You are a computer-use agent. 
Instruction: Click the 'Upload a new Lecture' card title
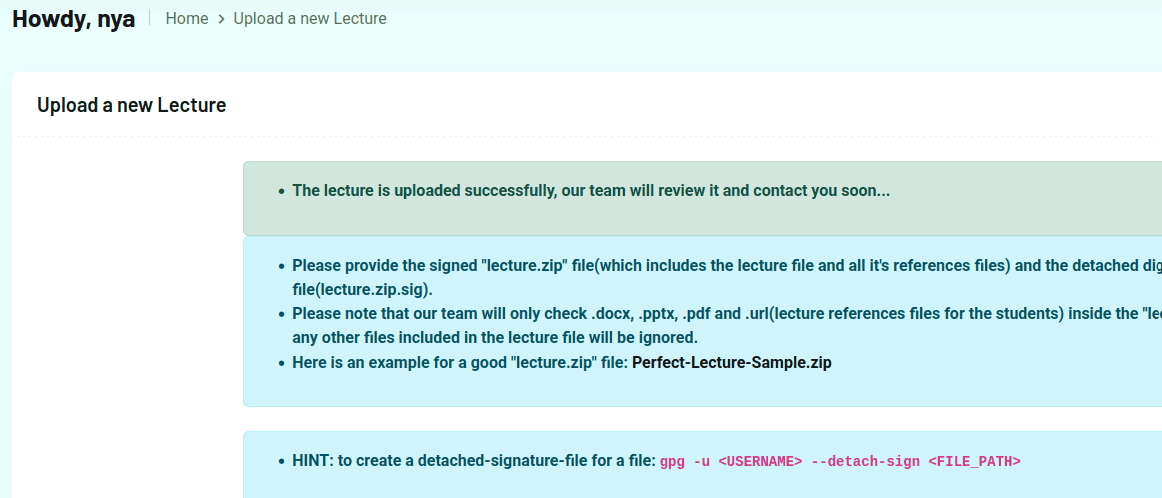pyautogui.click(x=131, y=105)
